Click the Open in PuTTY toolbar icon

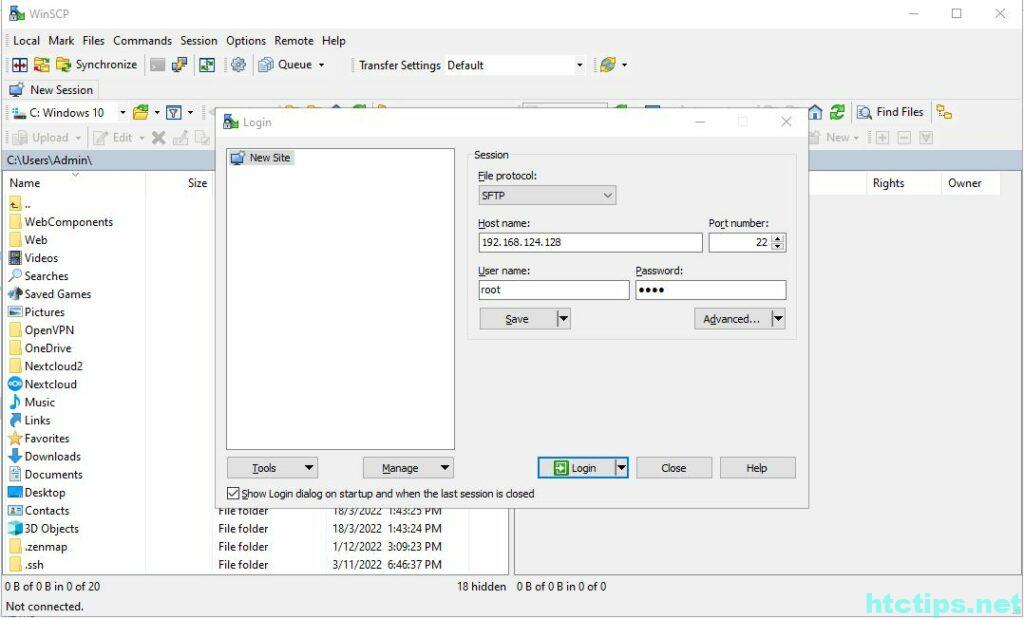179,65
